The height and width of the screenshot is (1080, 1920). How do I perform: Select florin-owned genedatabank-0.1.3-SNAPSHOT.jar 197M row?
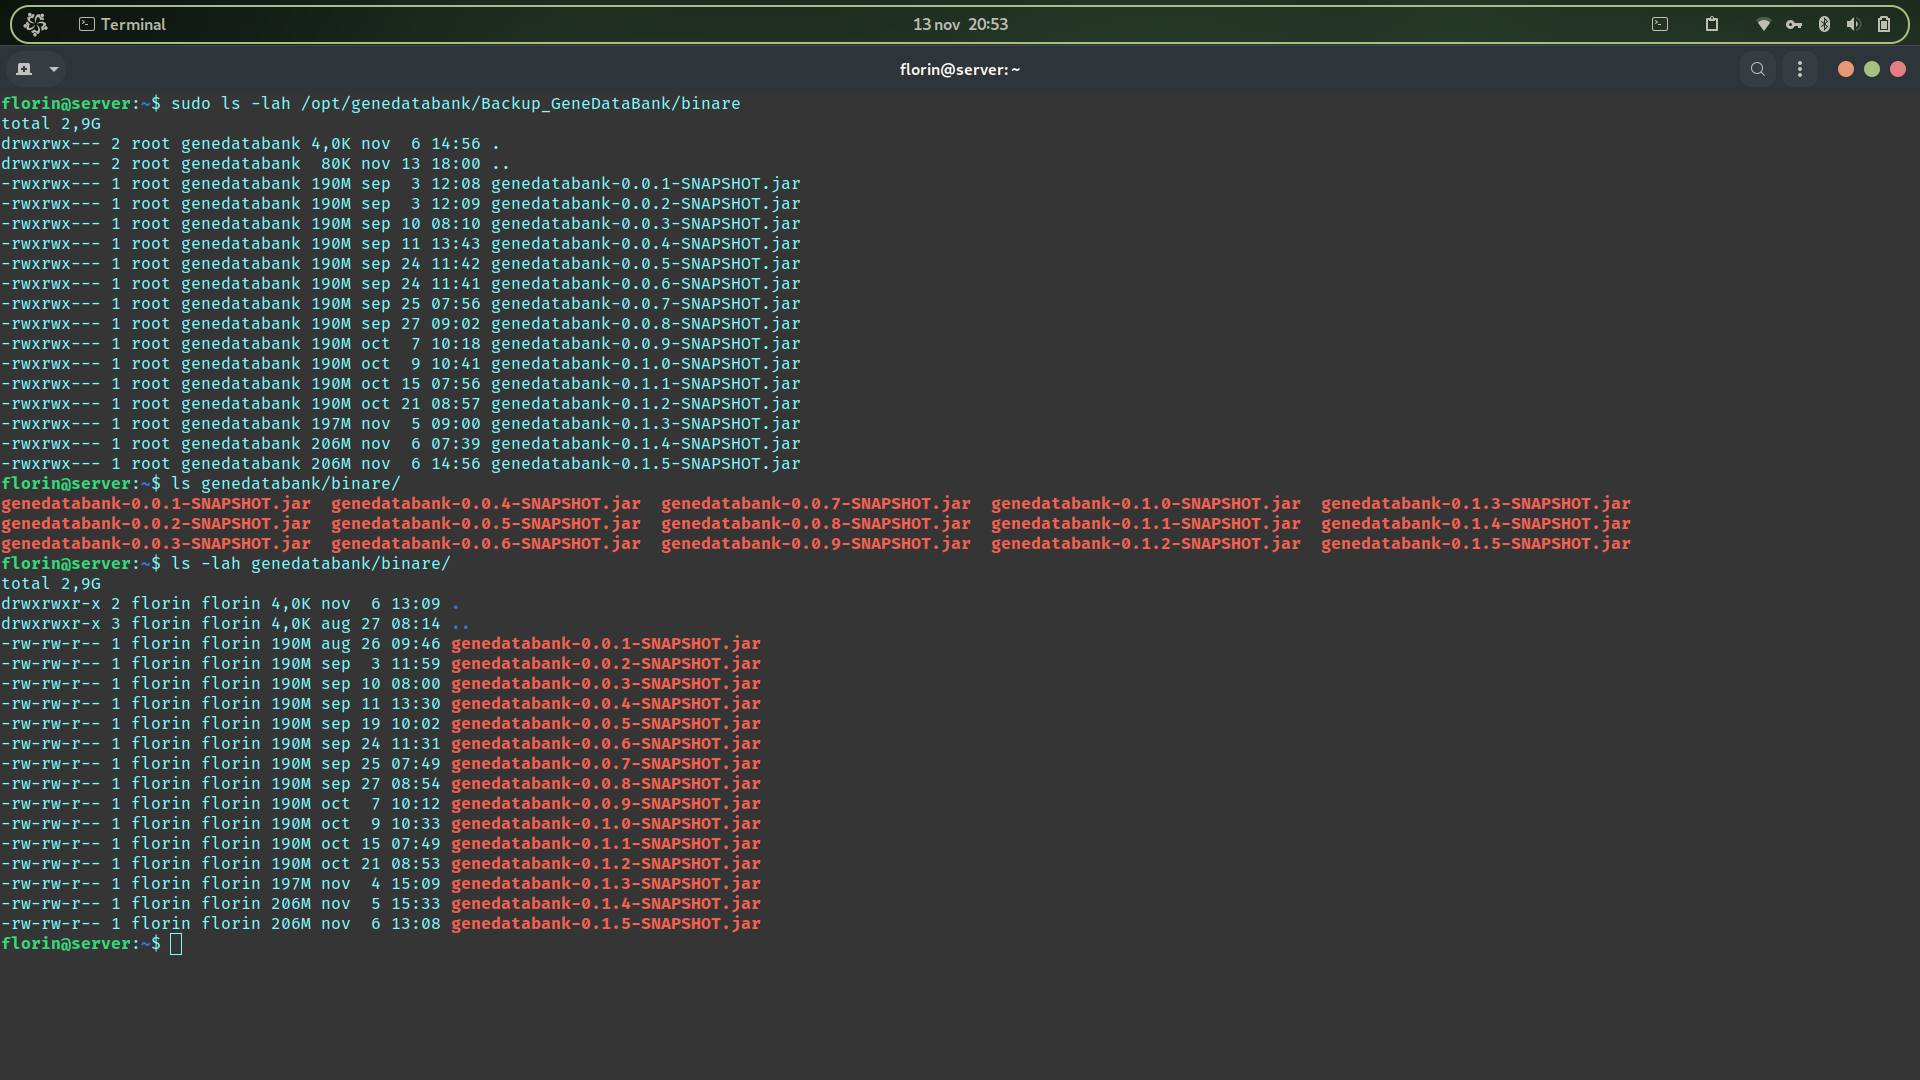click(381, 884)
